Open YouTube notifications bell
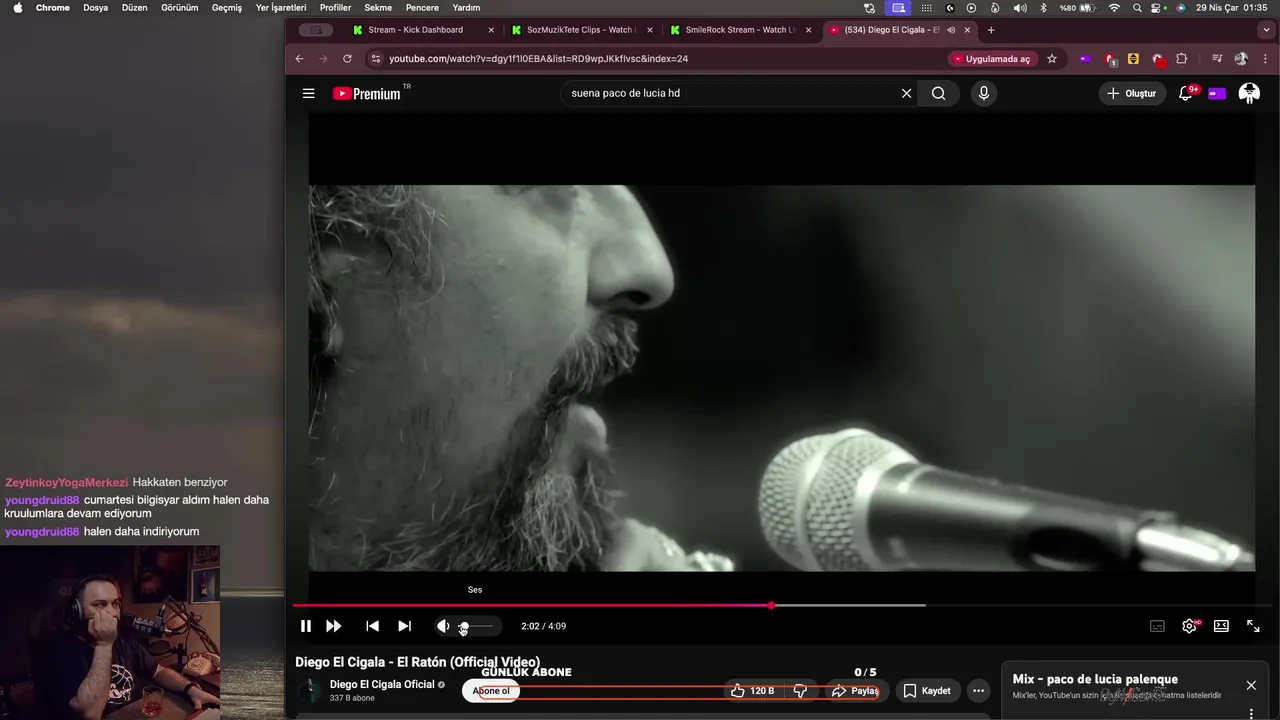This screenshot has height=720, width=1280. [1186, 93]
